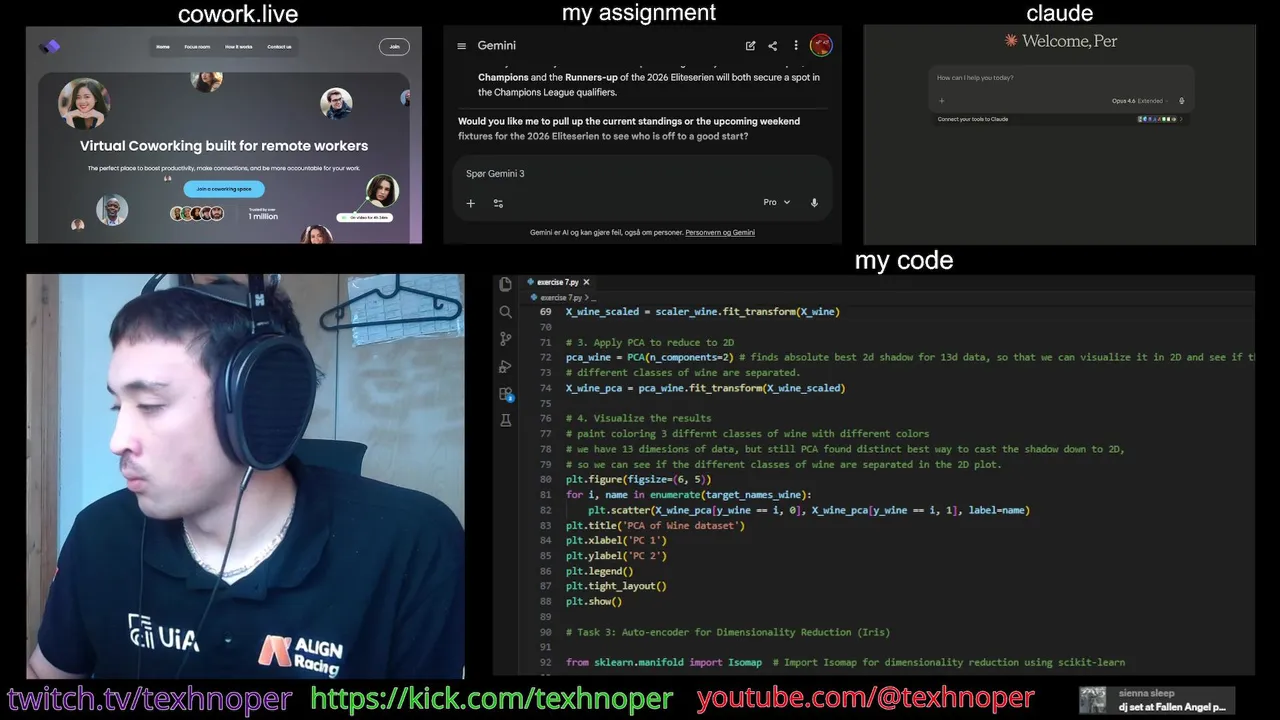
Task: Click the youtube.com/@texhnoper overlay text
Action: coord(865,698)
